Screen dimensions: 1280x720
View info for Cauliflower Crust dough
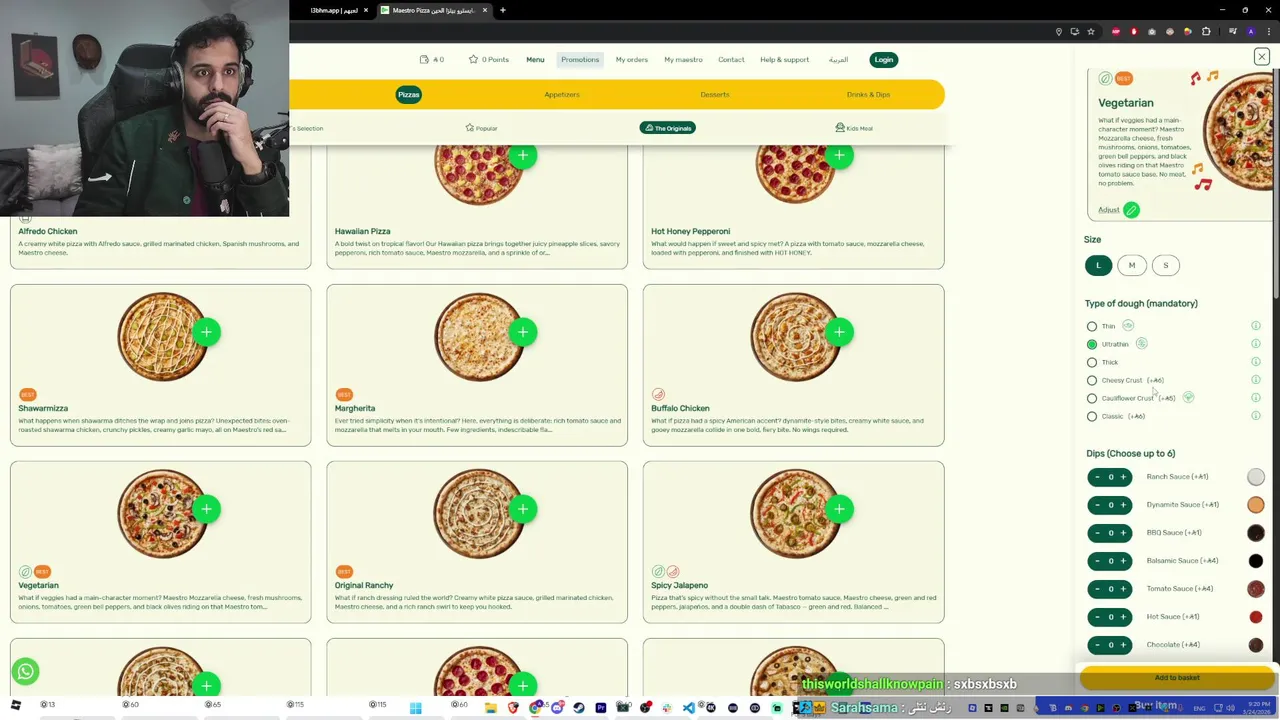click(1256, 398)
